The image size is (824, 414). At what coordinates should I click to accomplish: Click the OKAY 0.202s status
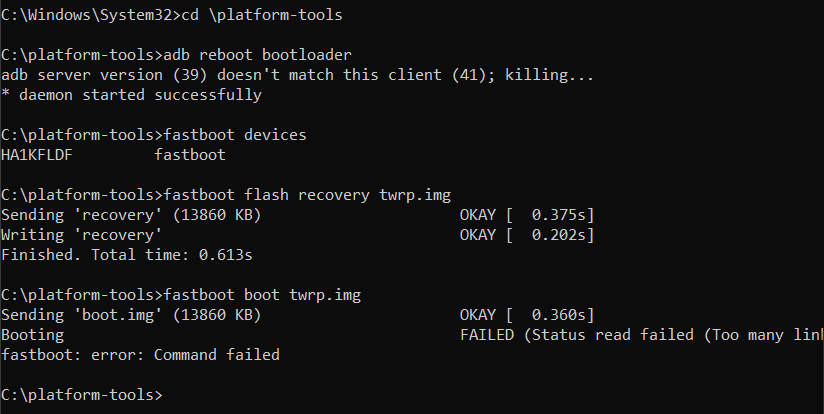point(526,234)
